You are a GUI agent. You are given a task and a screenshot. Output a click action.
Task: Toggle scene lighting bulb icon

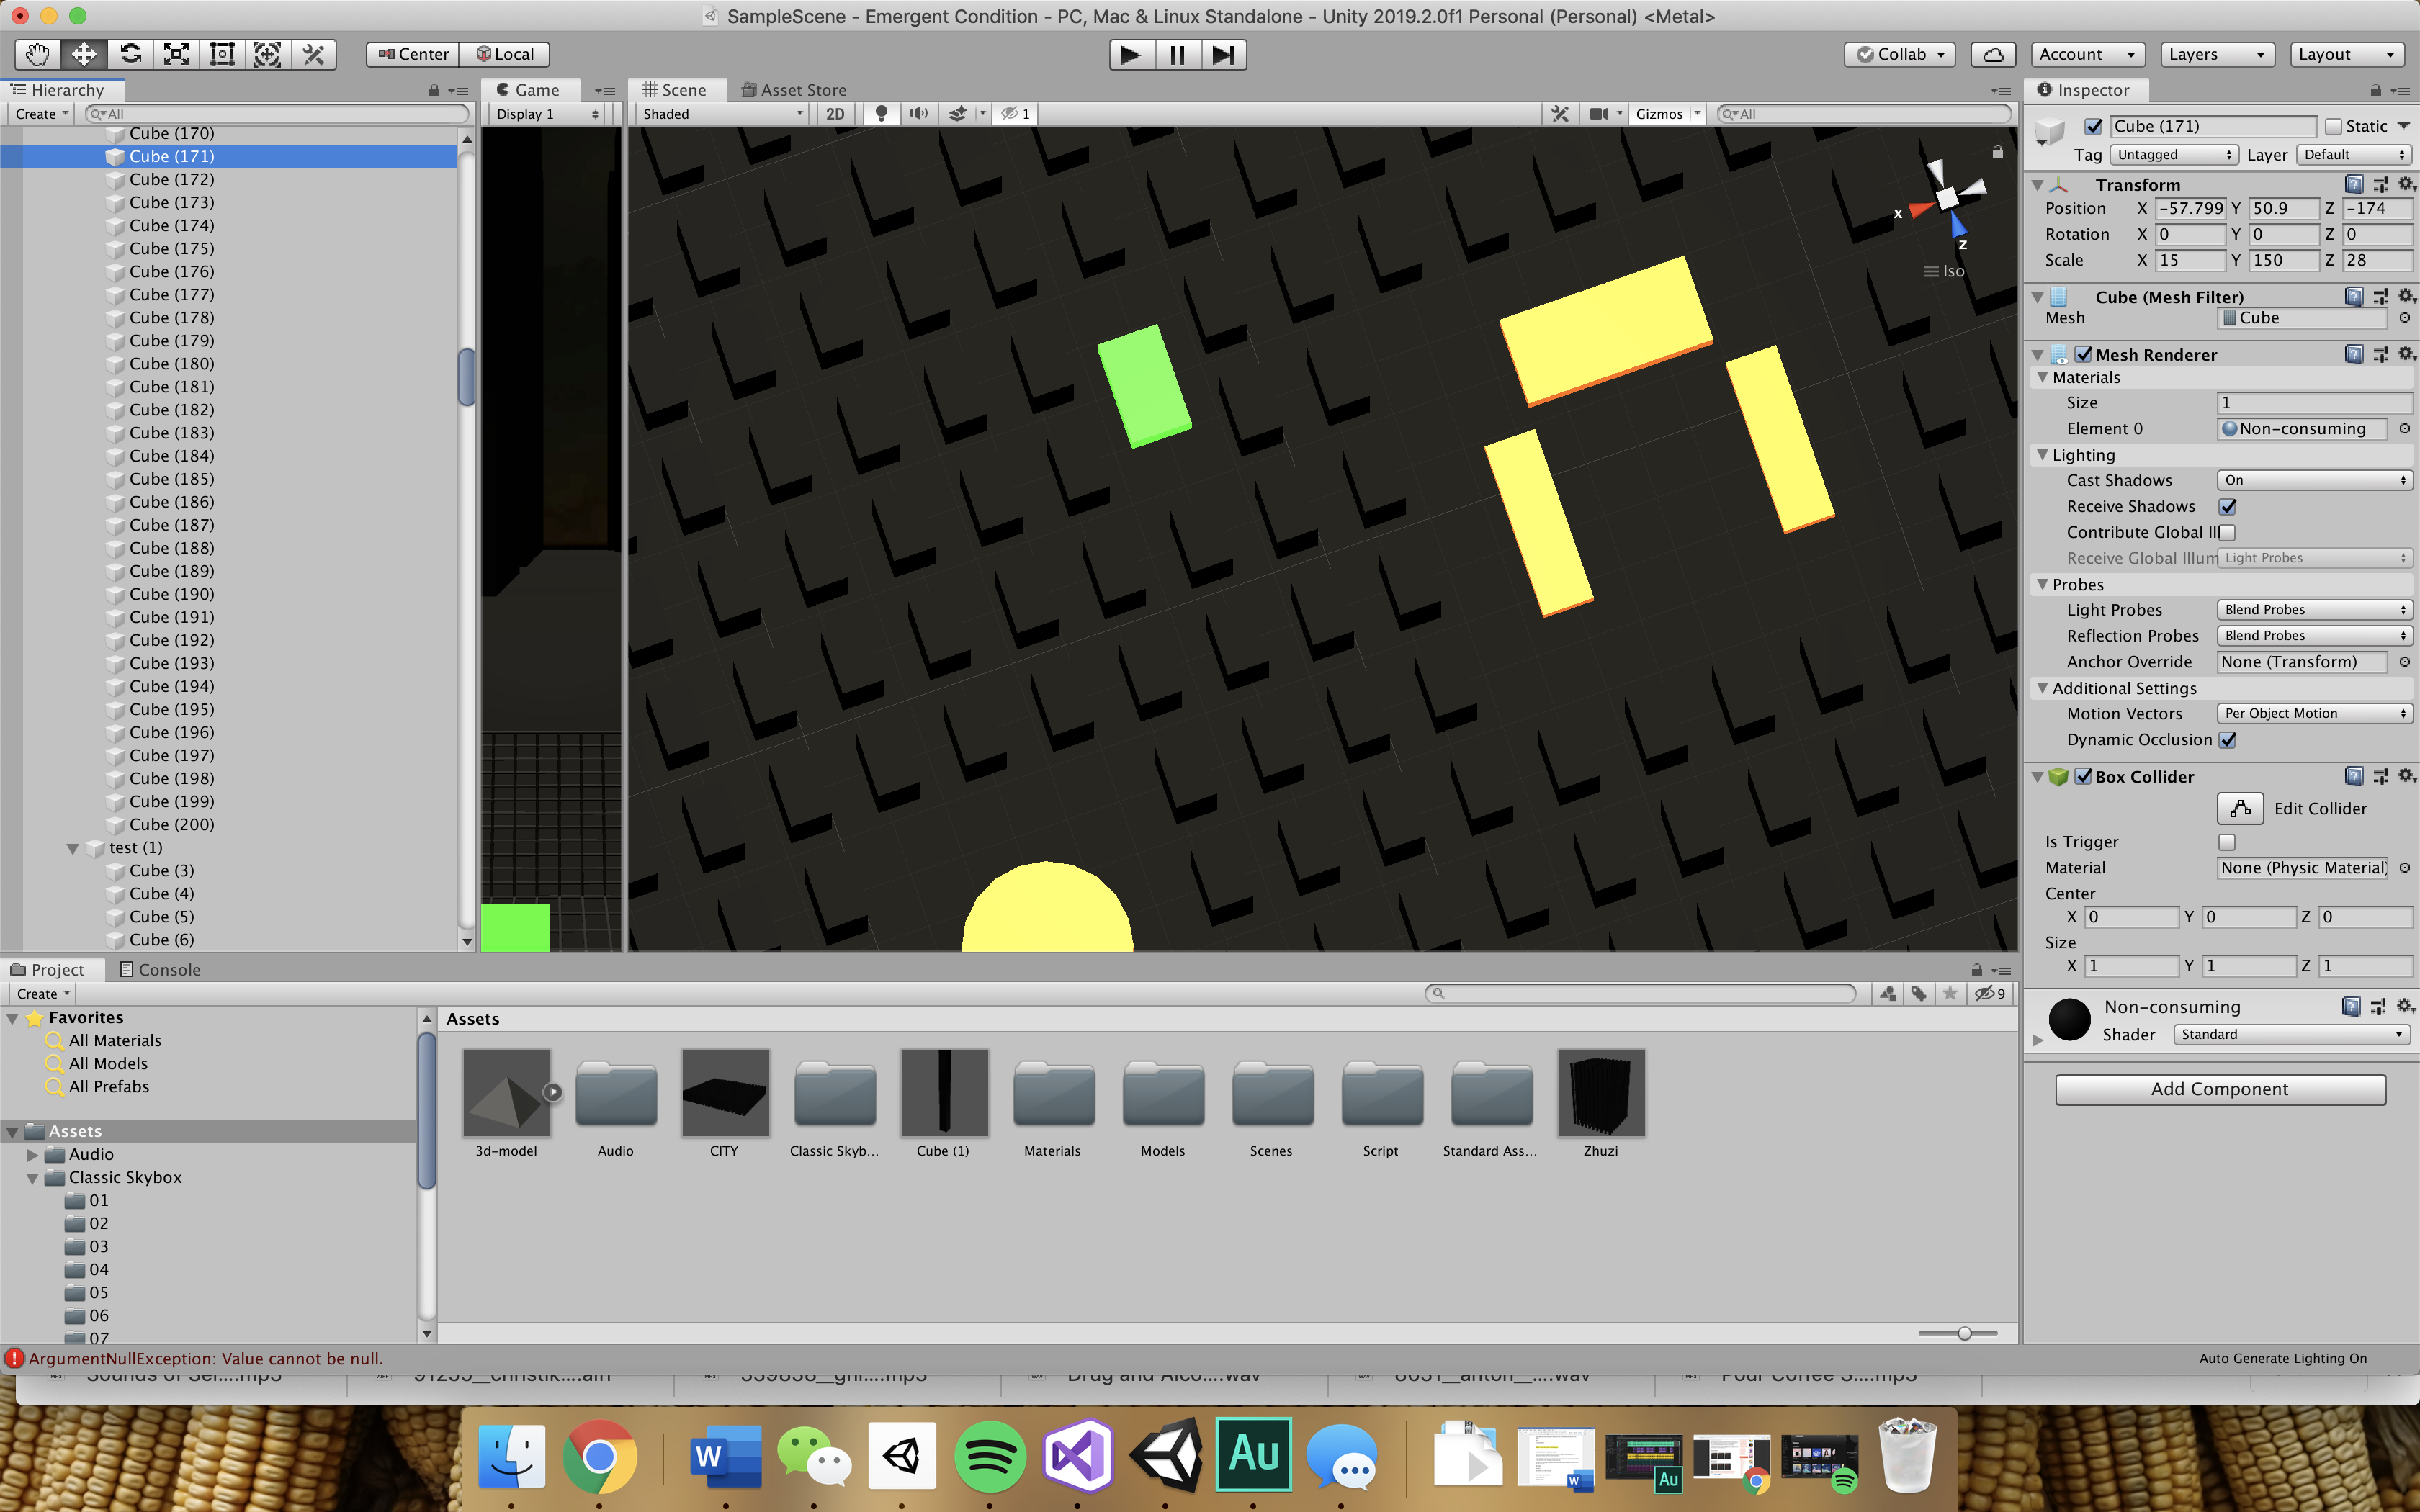click(x=881, y=114)
